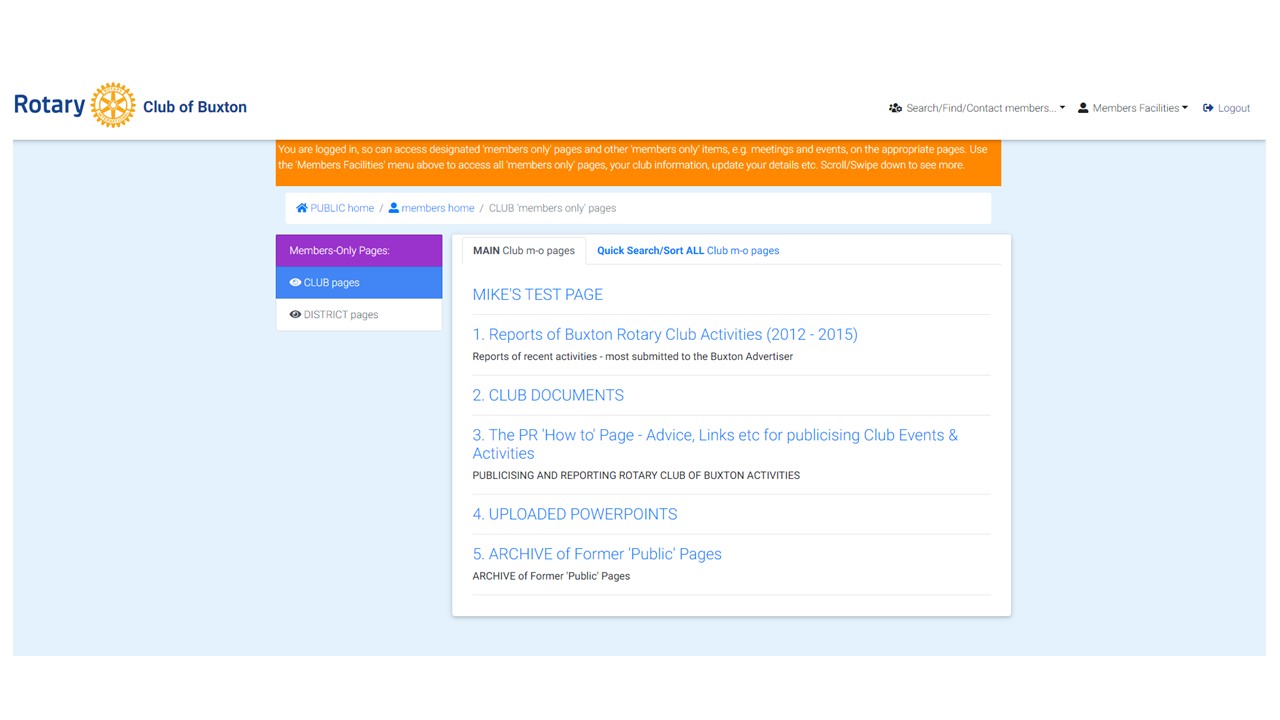
Task: Select CLUB pages in sidebar
Action: [359, 283]
